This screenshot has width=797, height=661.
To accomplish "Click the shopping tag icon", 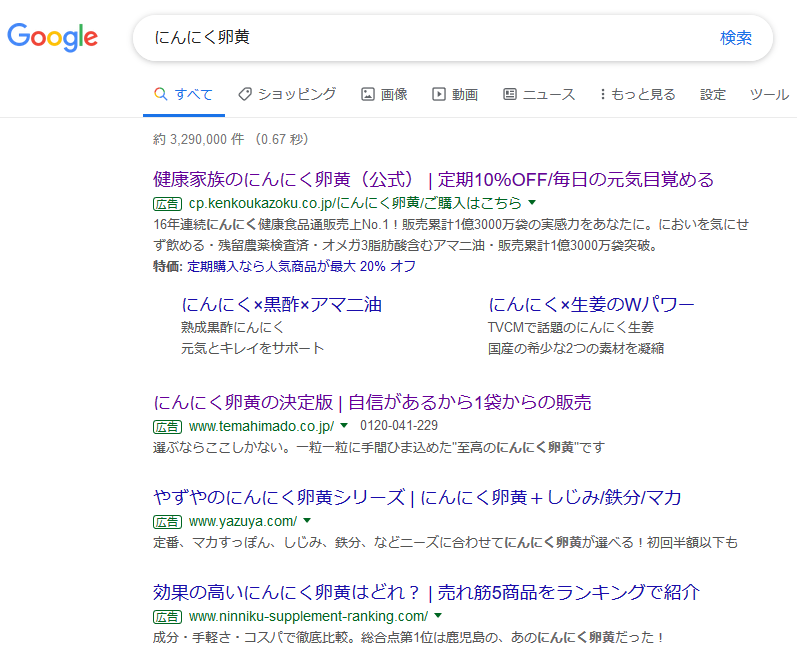I will point(245,94).
